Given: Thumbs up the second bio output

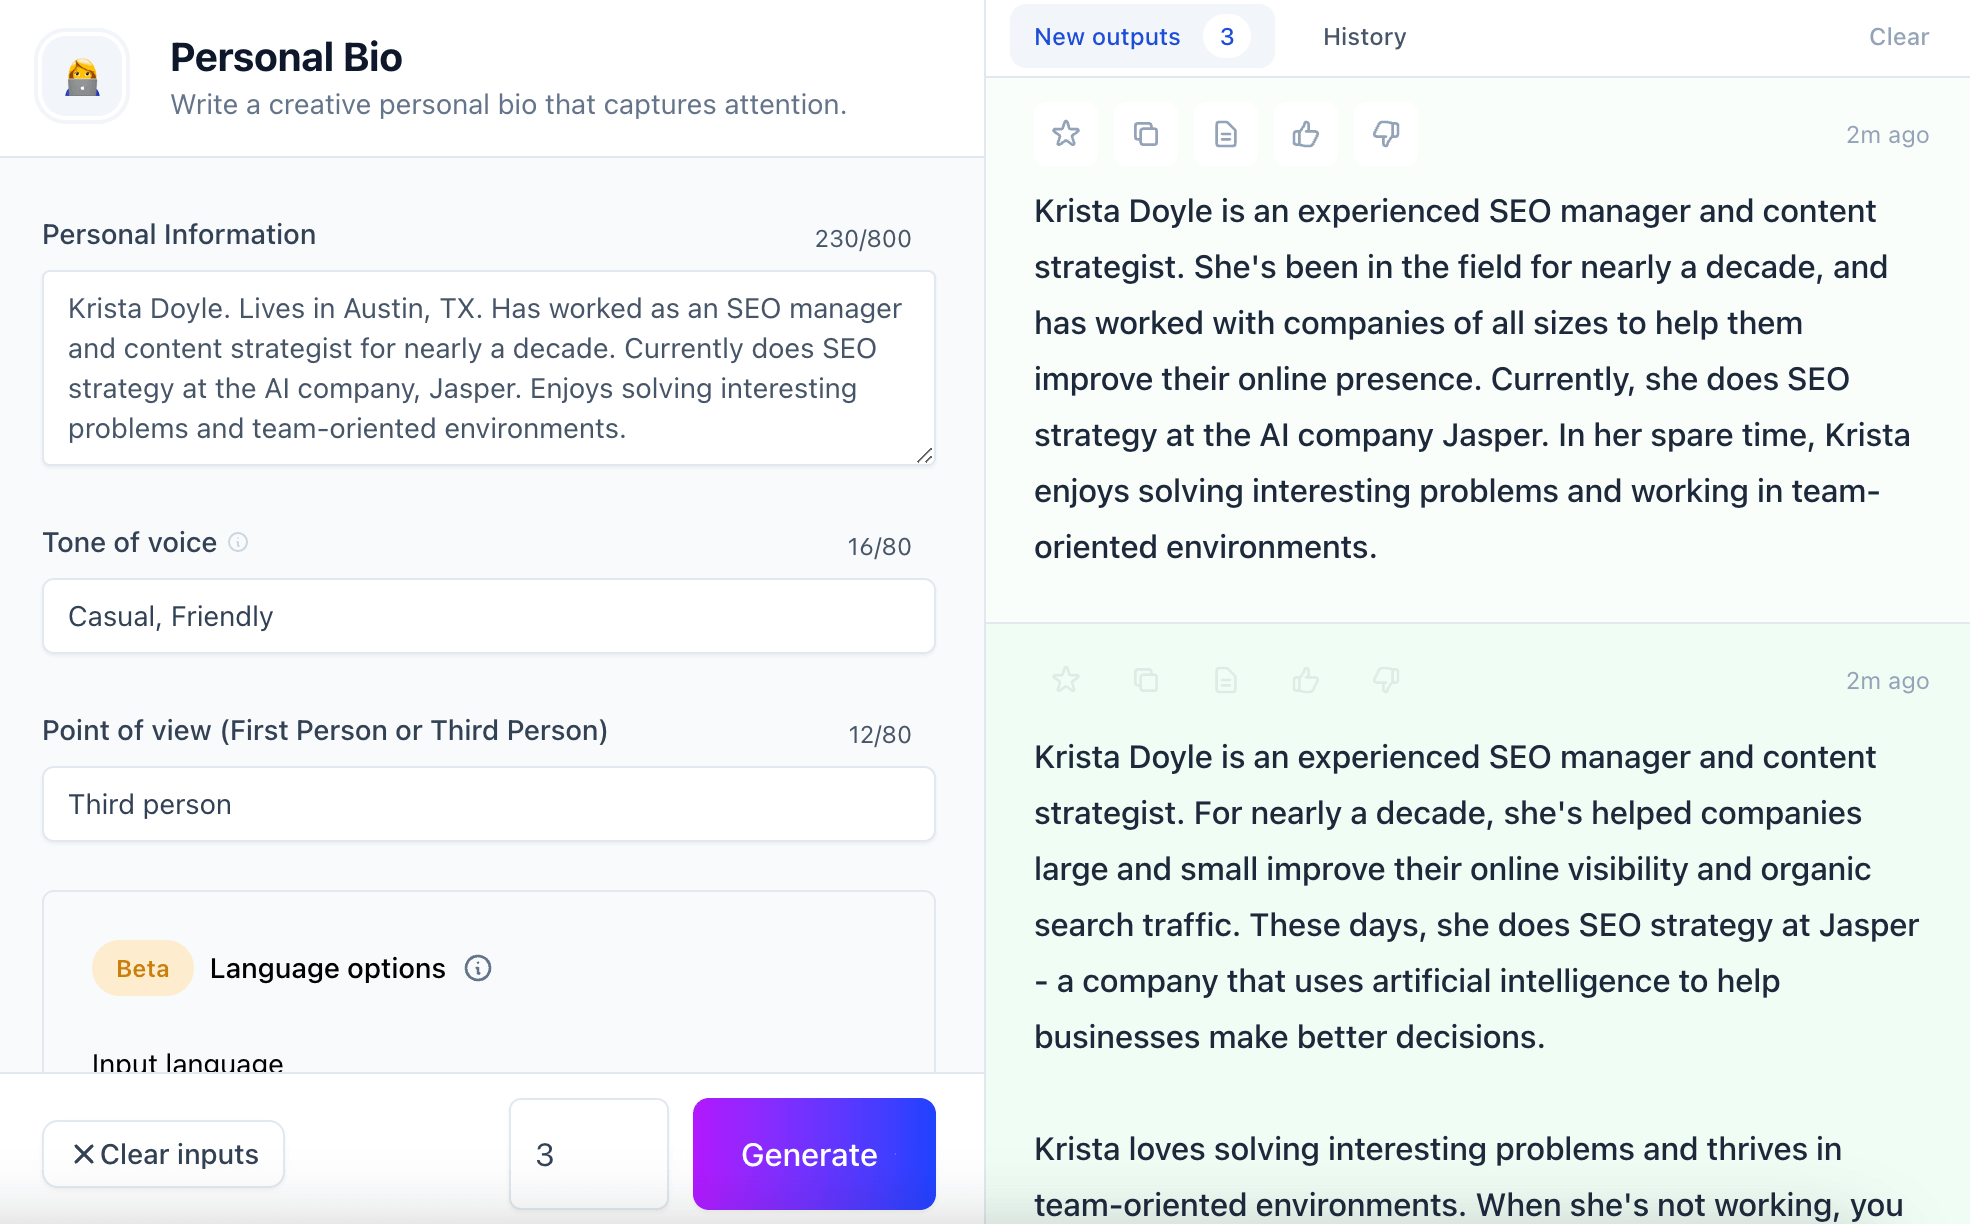Looking at the screenshot, I should [1306, 680].
